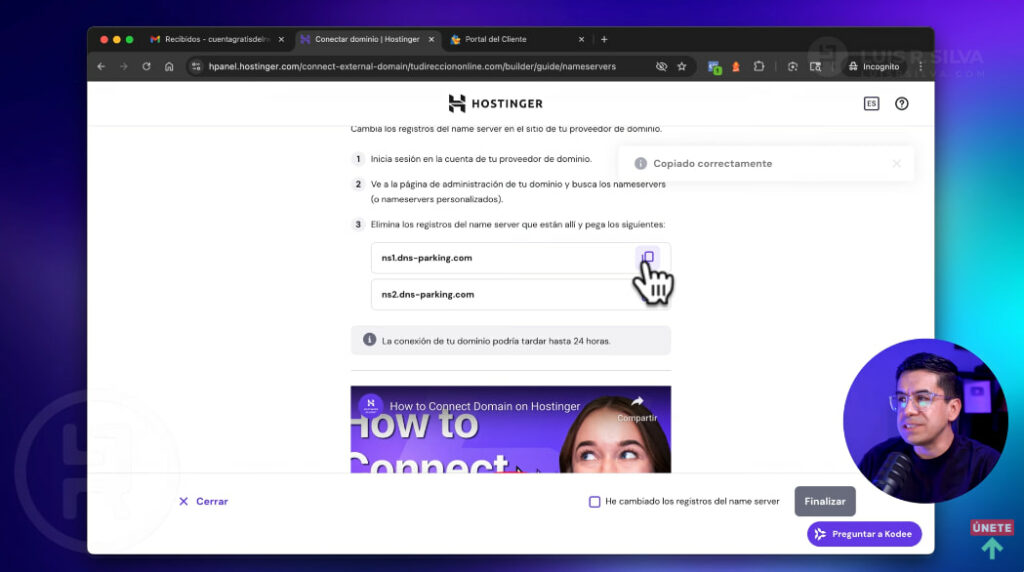Open Chrome three-dot menu
This screenshot has width=1024, height=572.
921,67
